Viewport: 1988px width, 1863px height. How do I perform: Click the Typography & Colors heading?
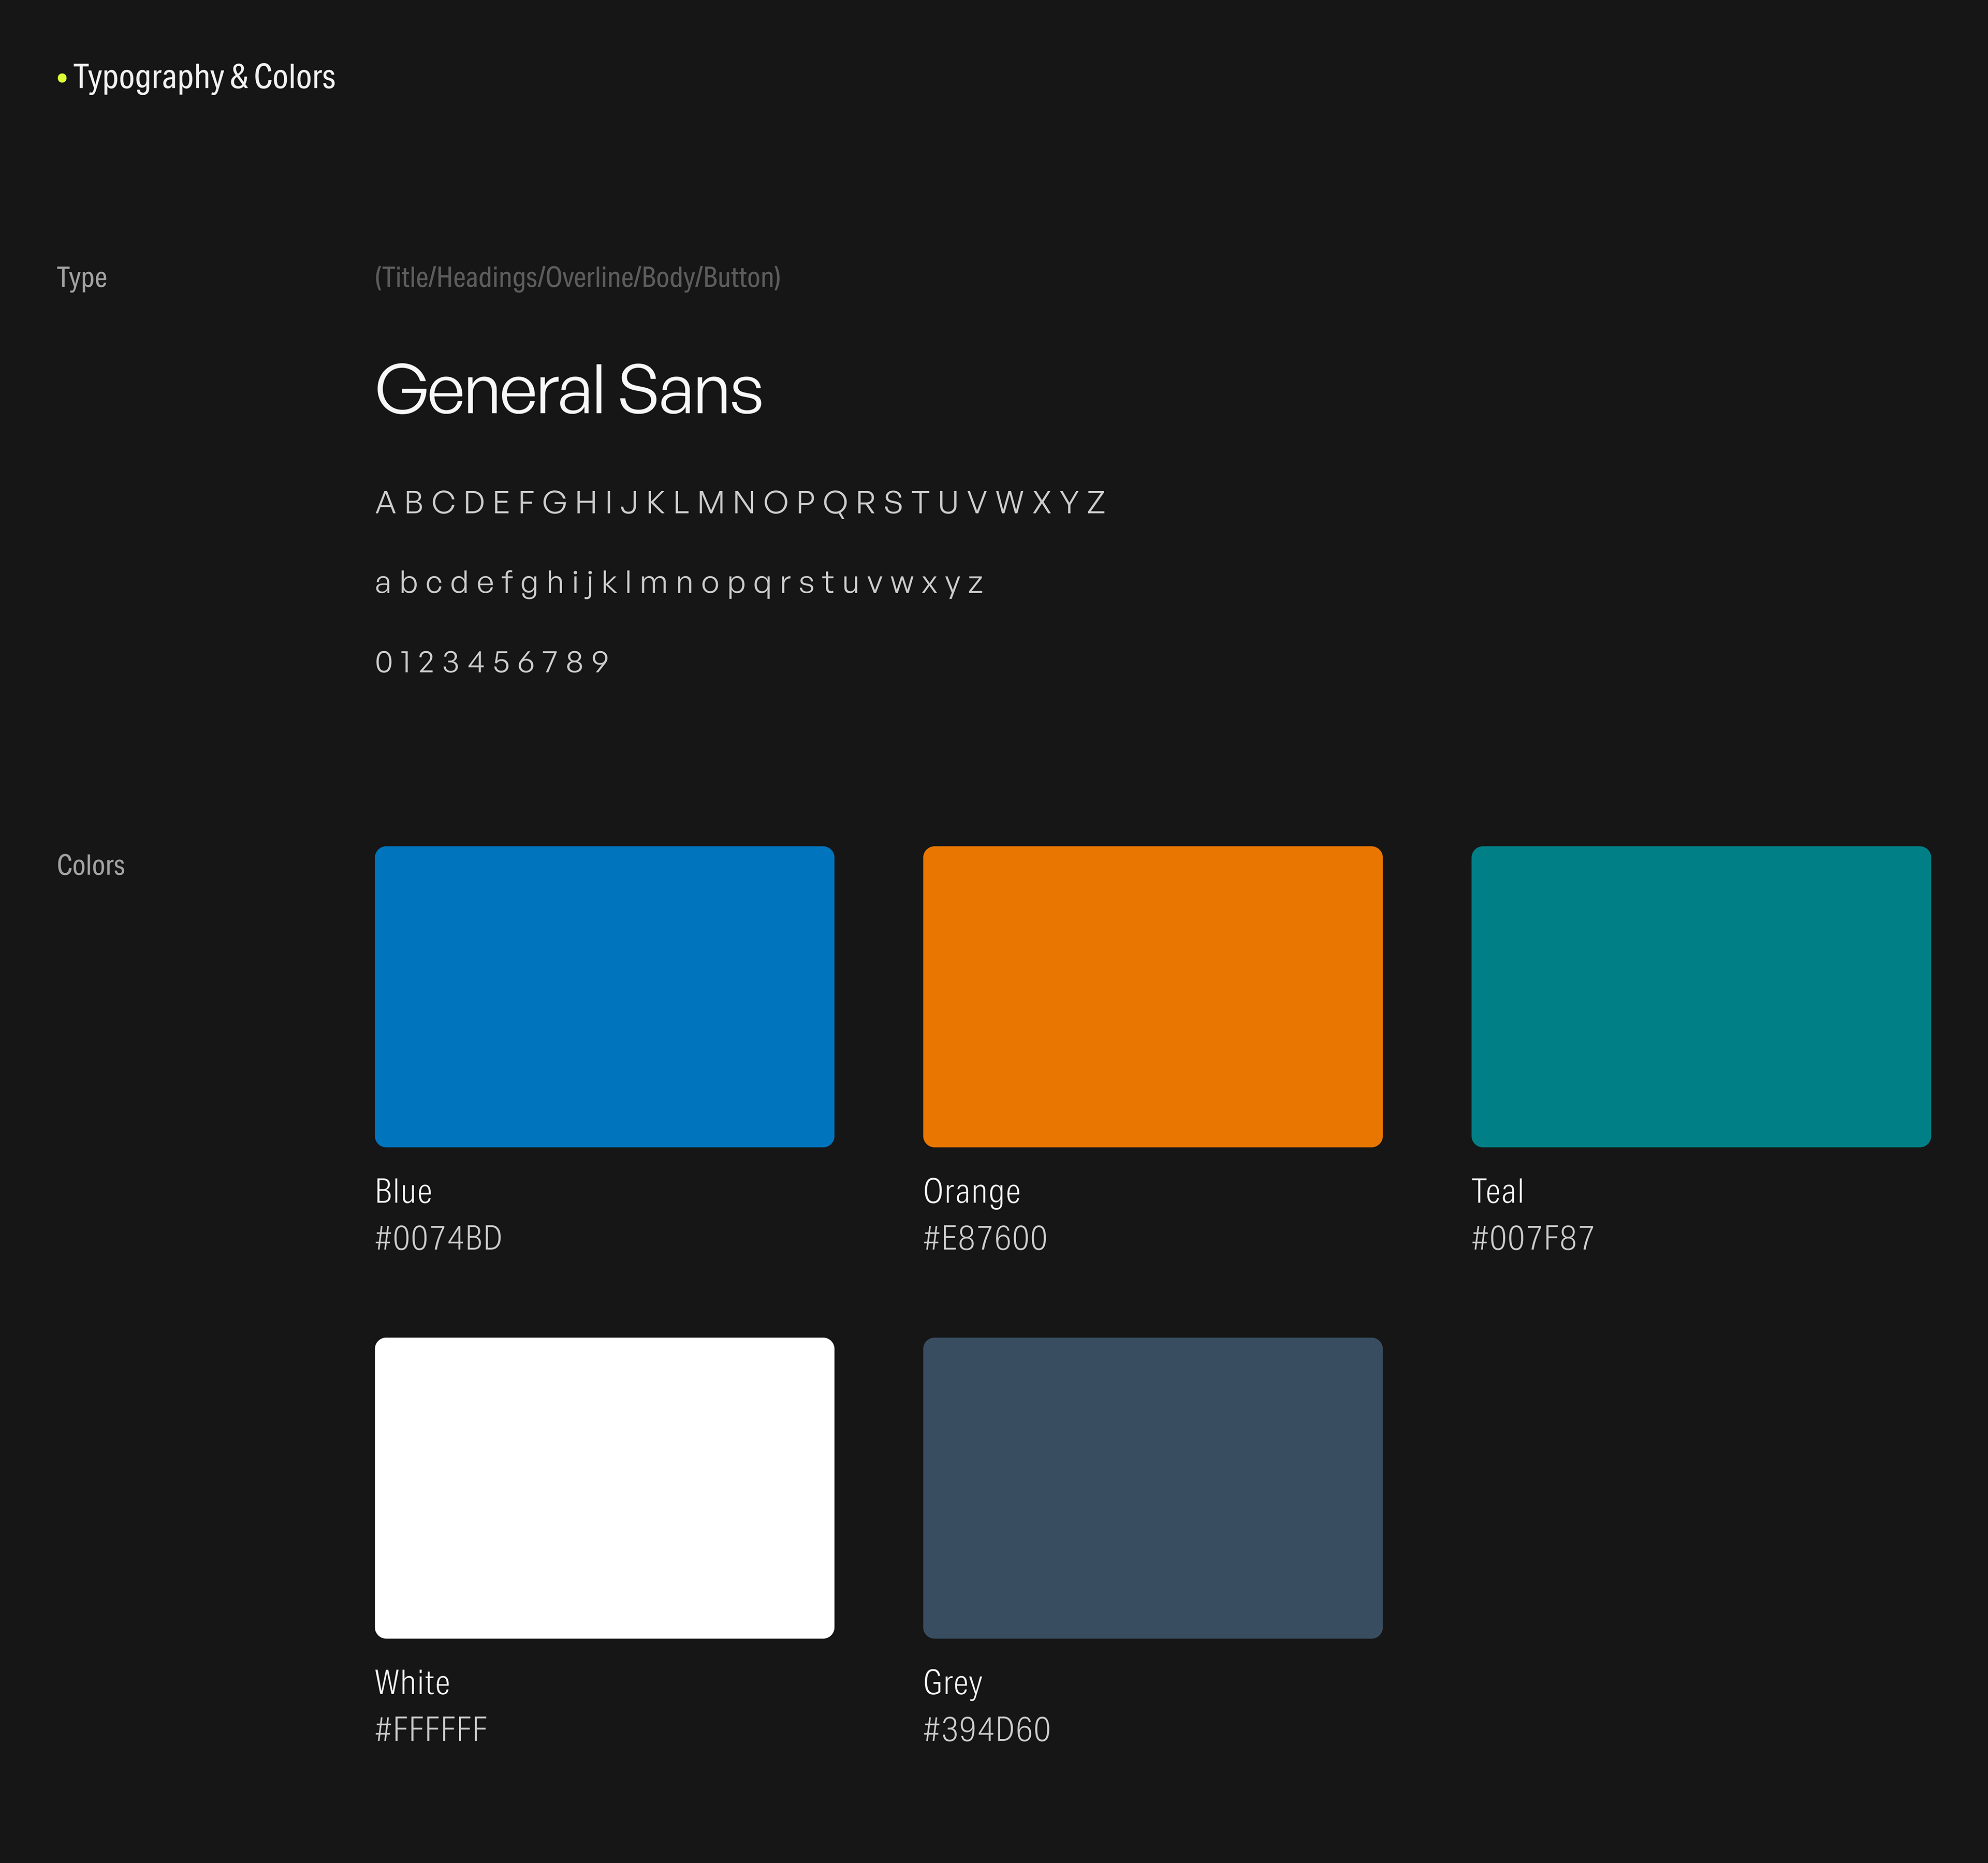pyautogui.click(x=204, y=77)
